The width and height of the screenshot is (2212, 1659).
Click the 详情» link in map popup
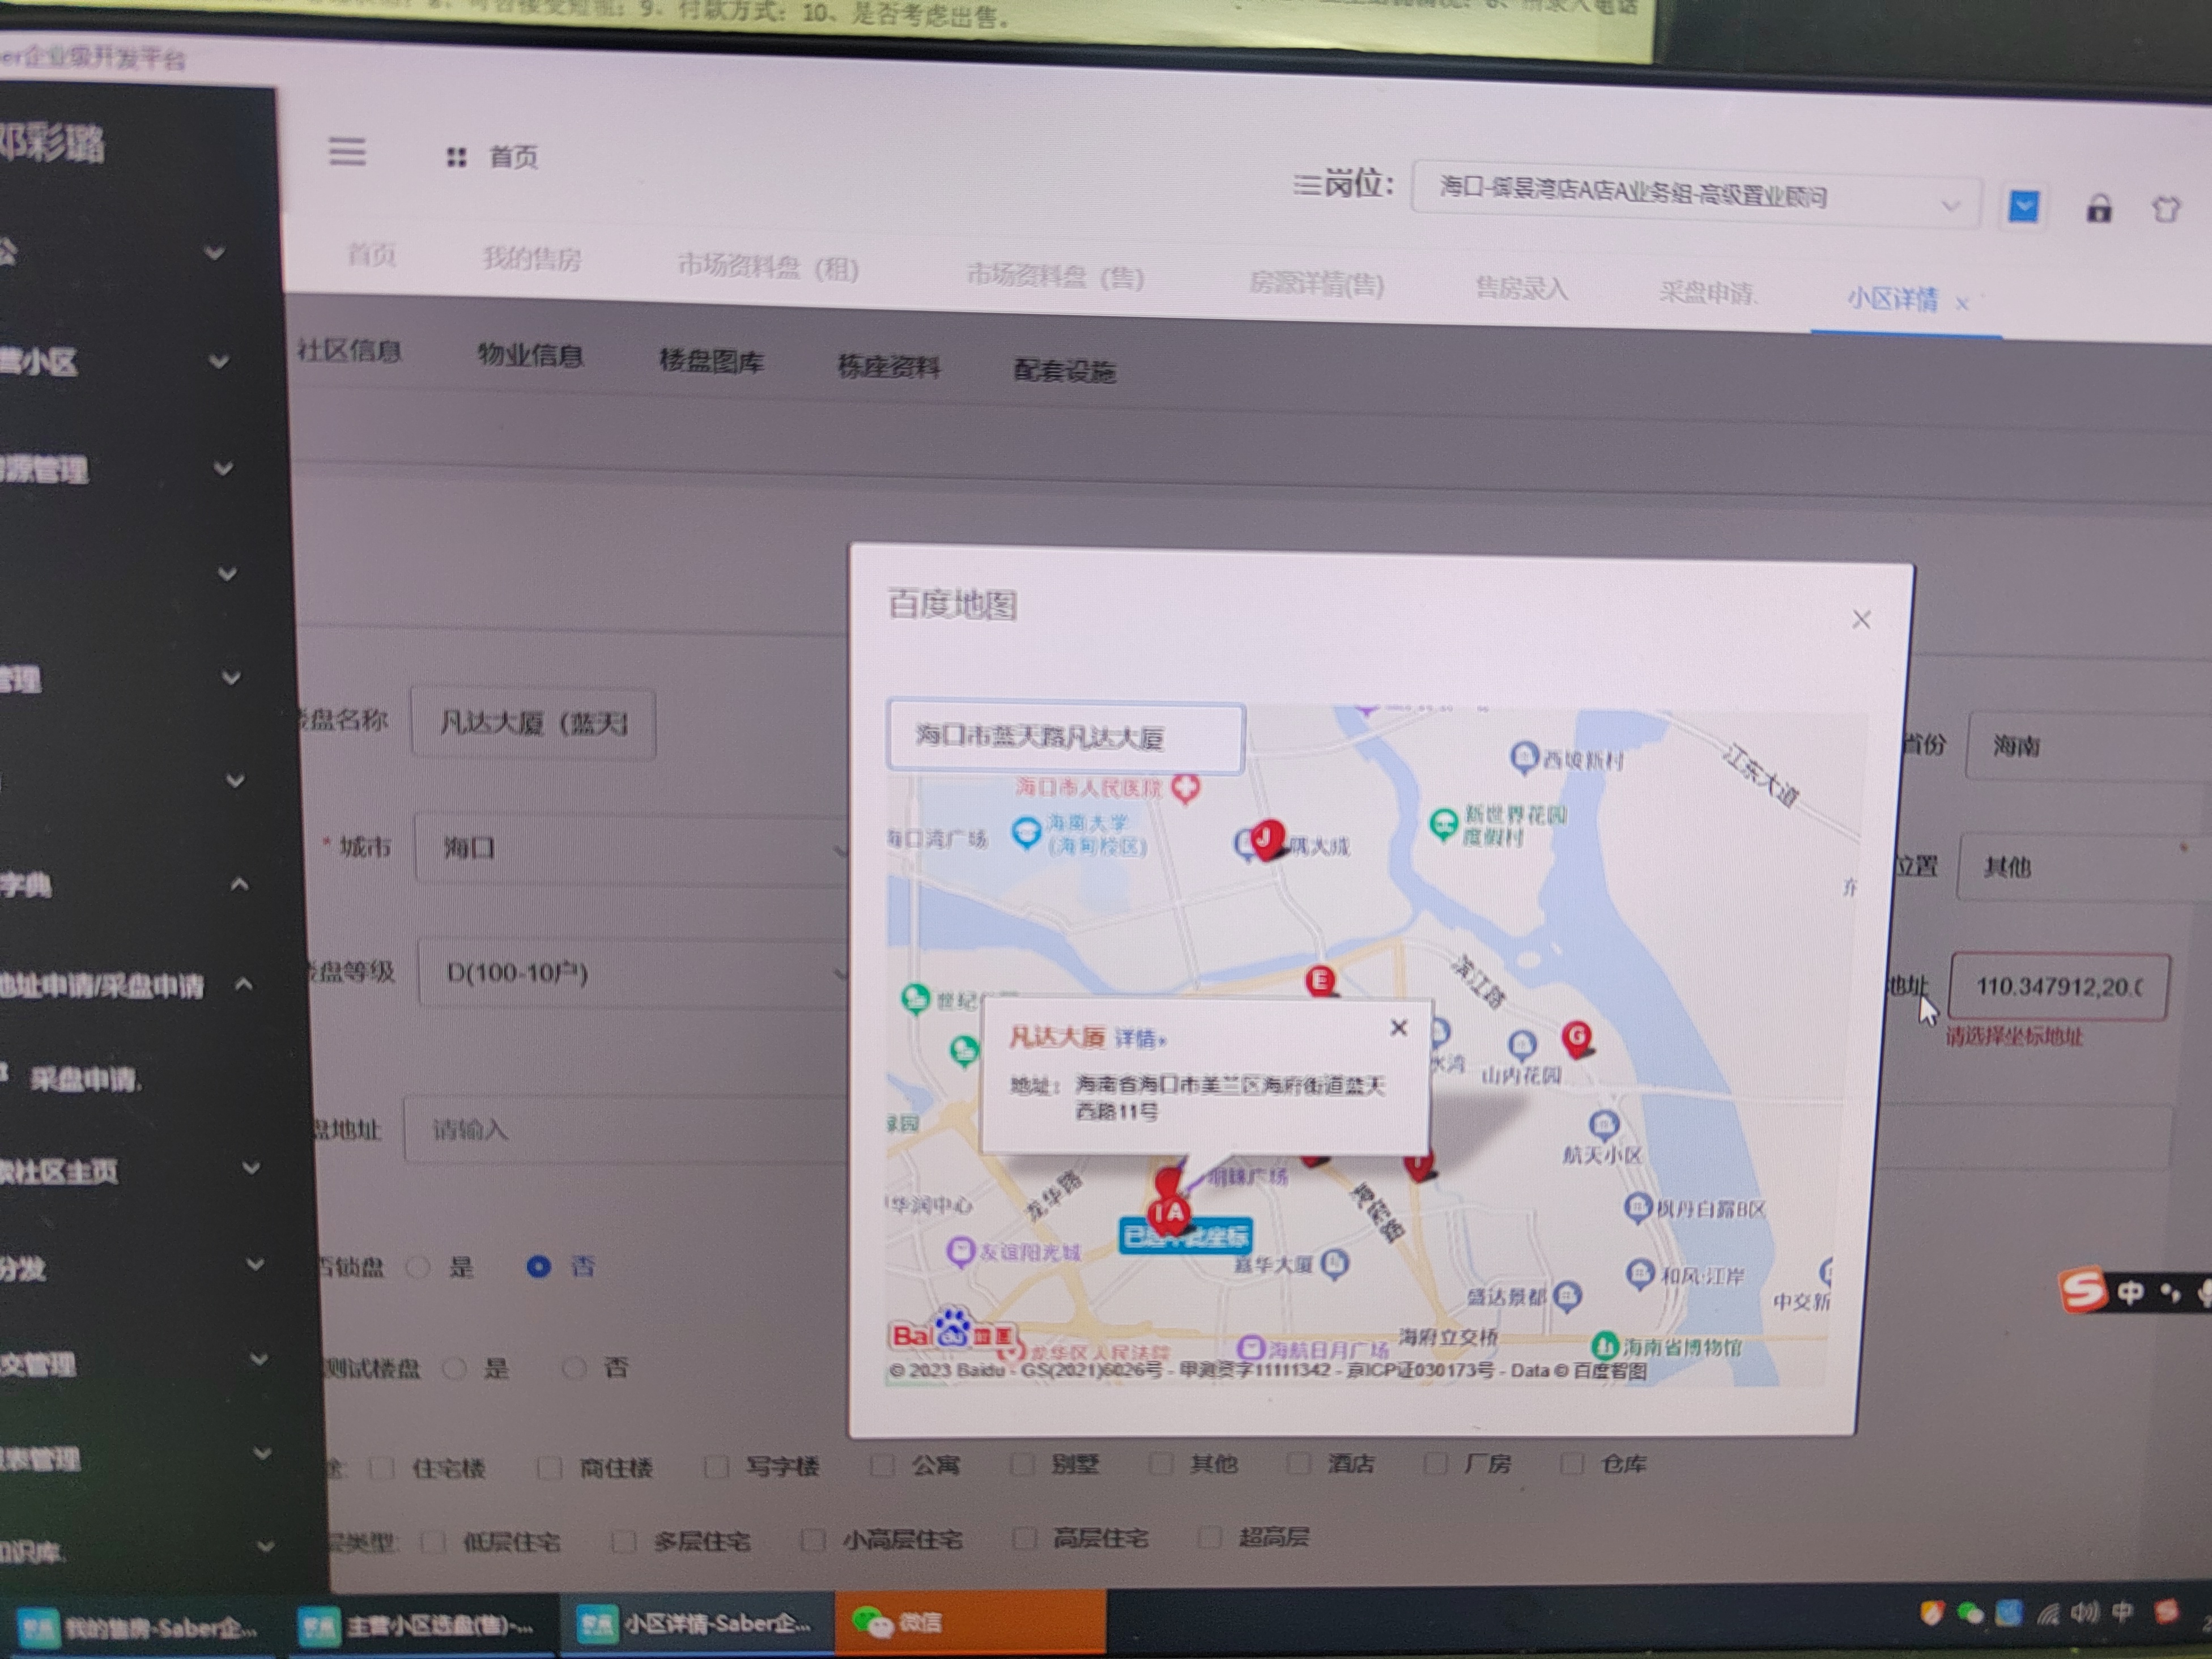[x=1139, y=1039]
